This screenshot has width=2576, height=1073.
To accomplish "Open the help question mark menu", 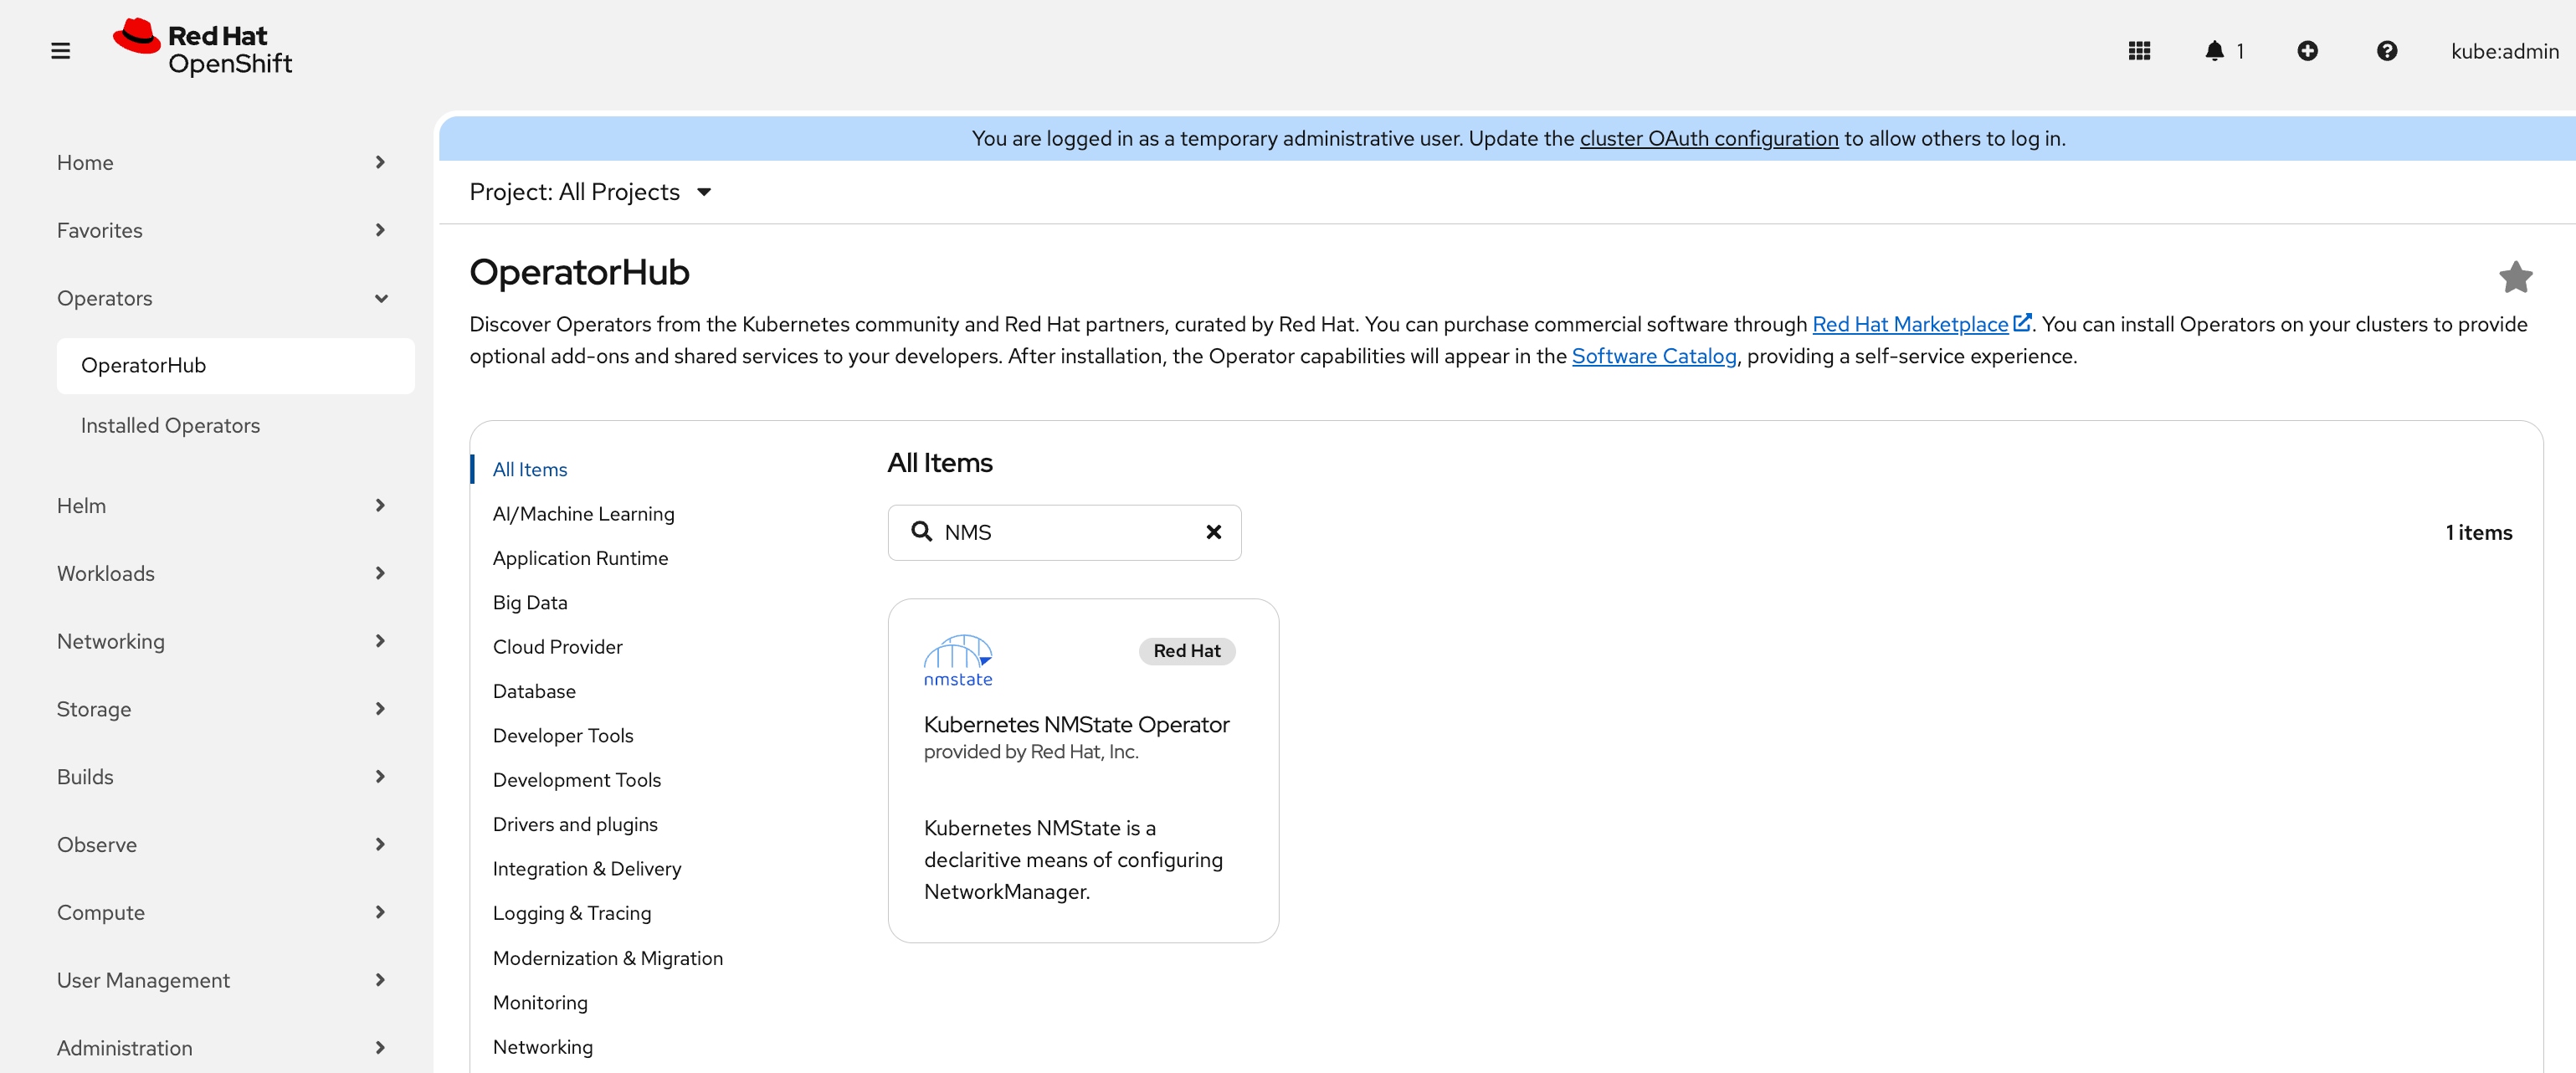I will click(x=2386, y=51).
